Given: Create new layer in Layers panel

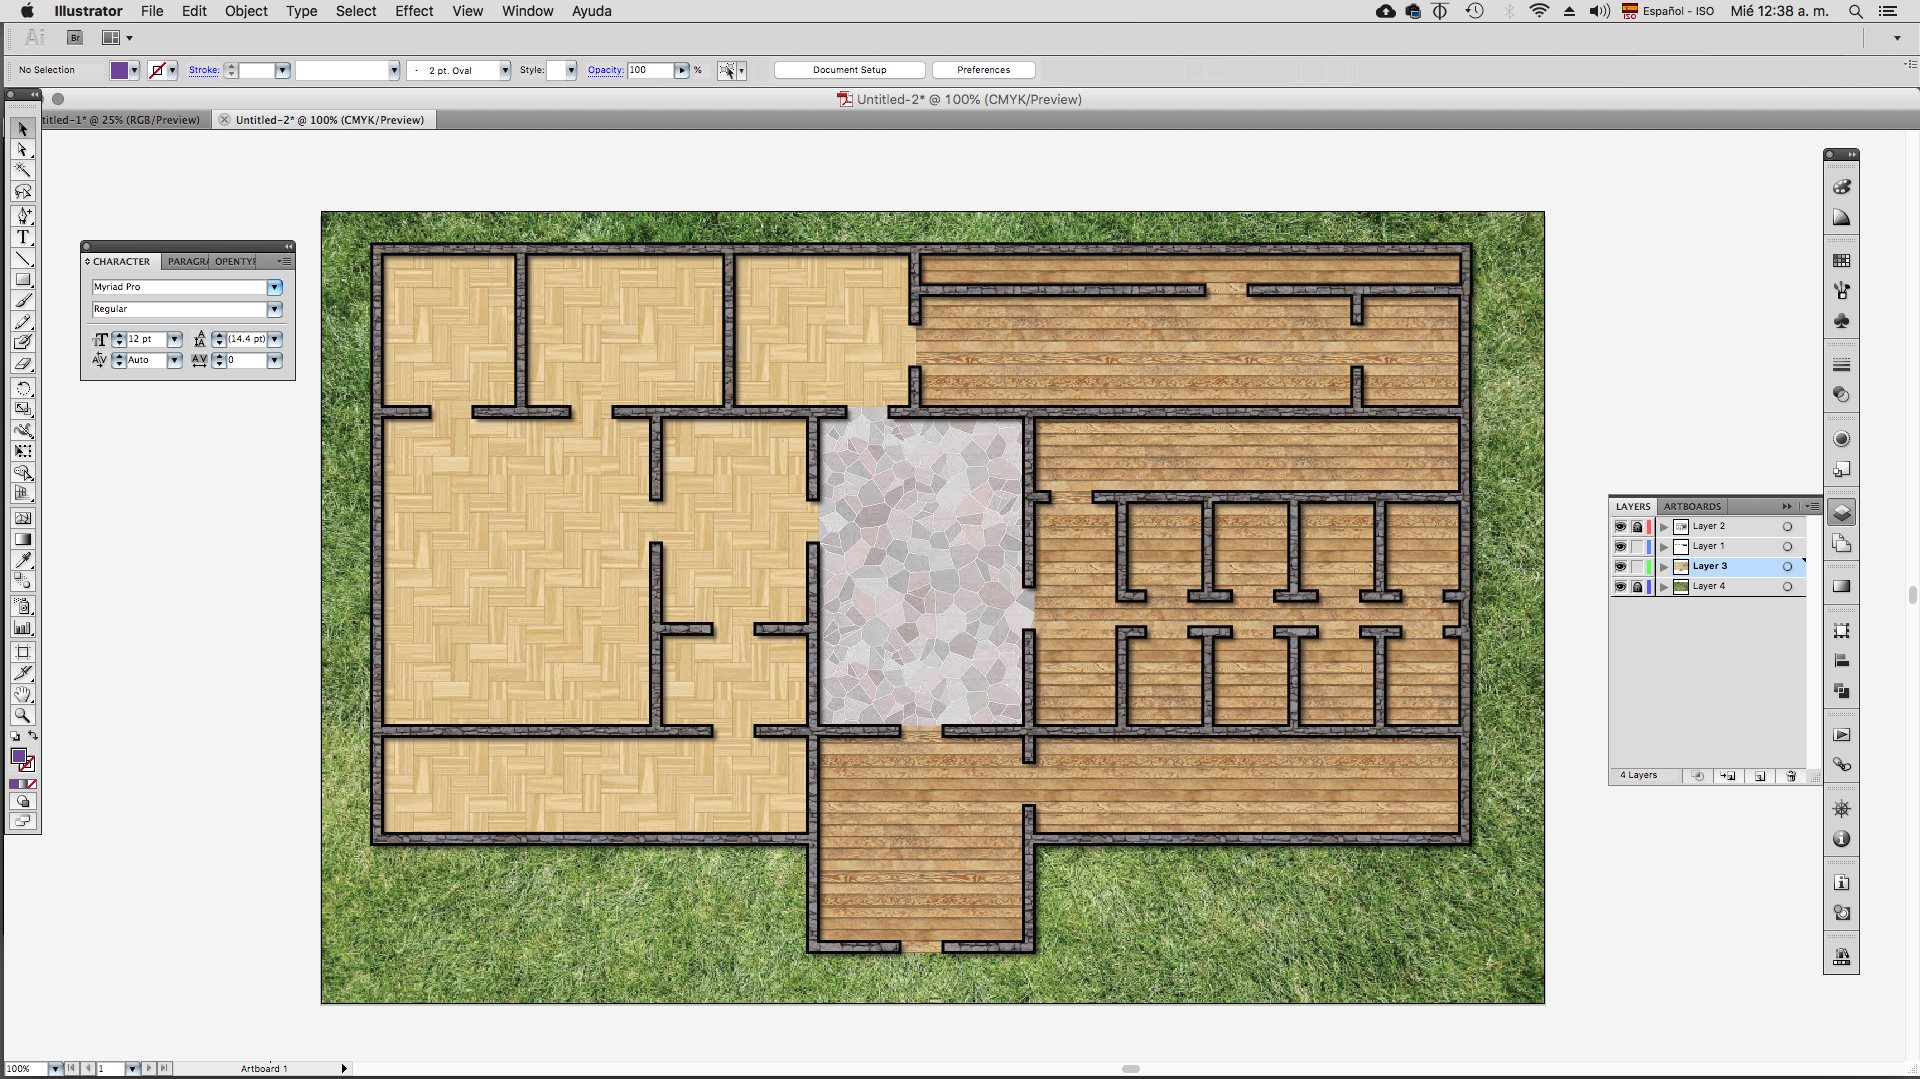Looking at the screenshot, I should 1760,776.
